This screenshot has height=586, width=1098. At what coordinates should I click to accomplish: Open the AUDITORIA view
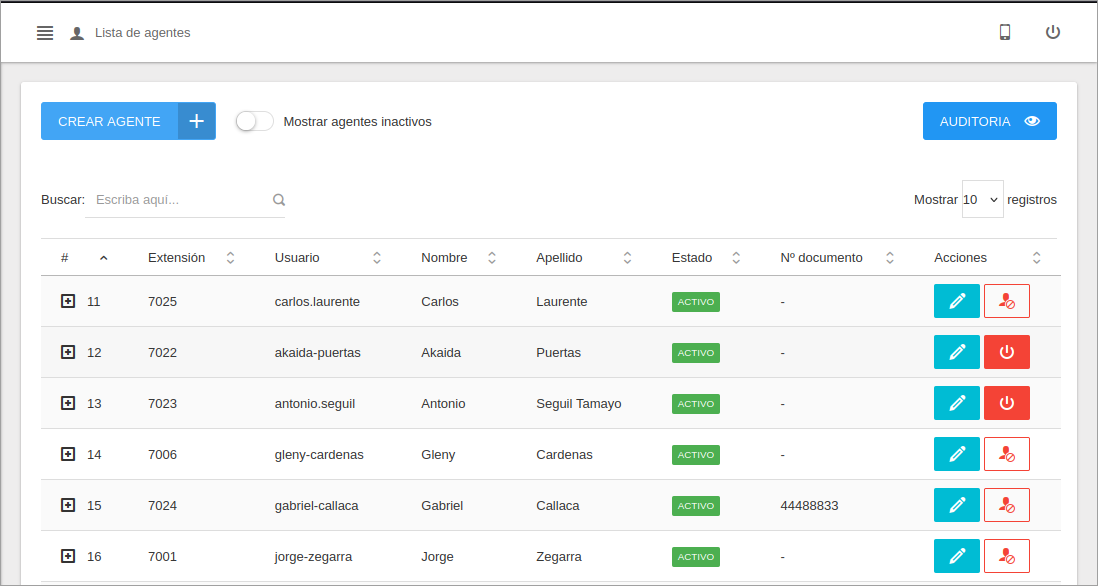(989, 120)
